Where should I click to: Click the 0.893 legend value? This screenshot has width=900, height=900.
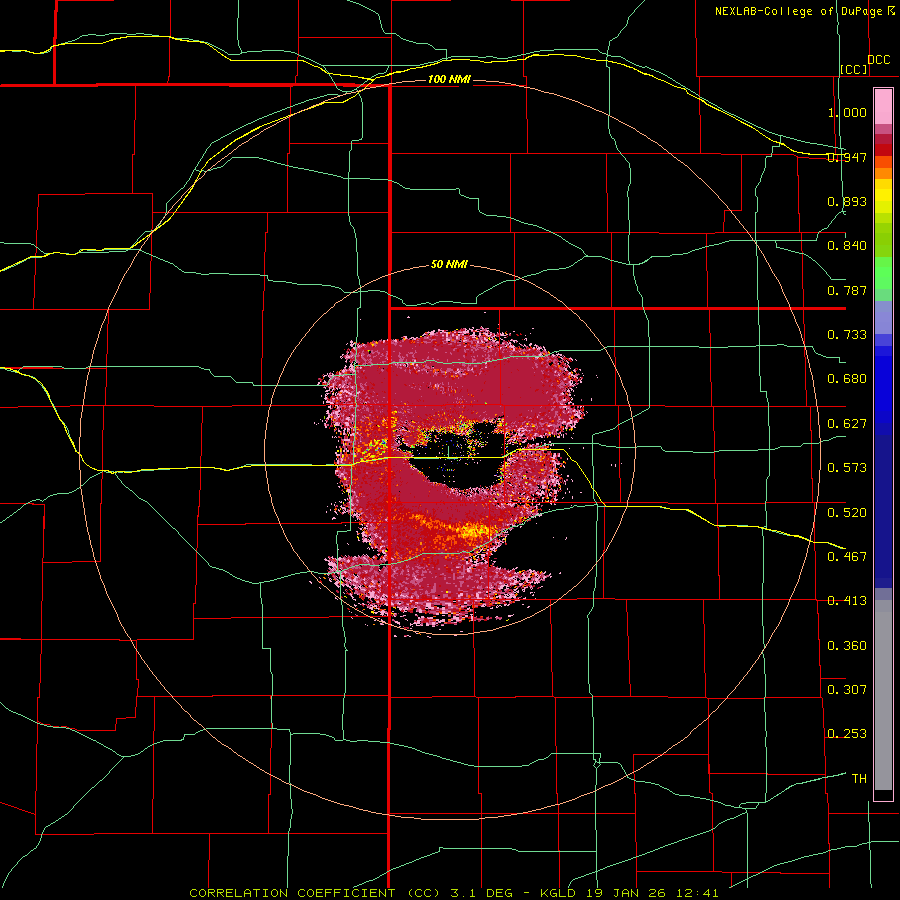point(847,201)
